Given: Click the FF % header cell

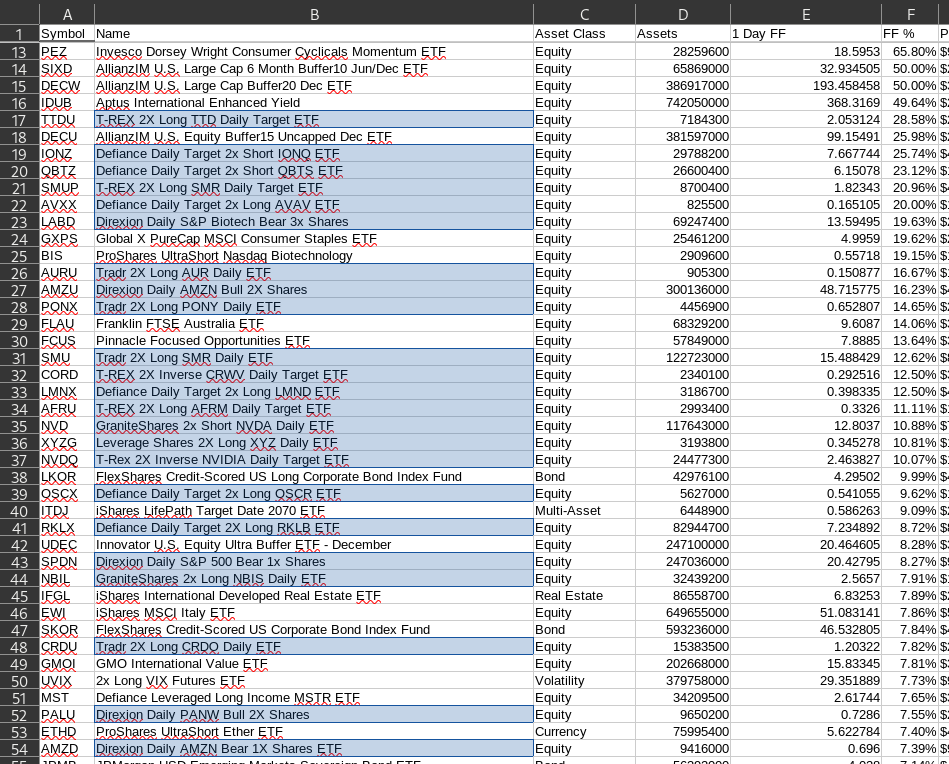Looking at the screenshot, I should pyautogui.click(x=910, y=34).
